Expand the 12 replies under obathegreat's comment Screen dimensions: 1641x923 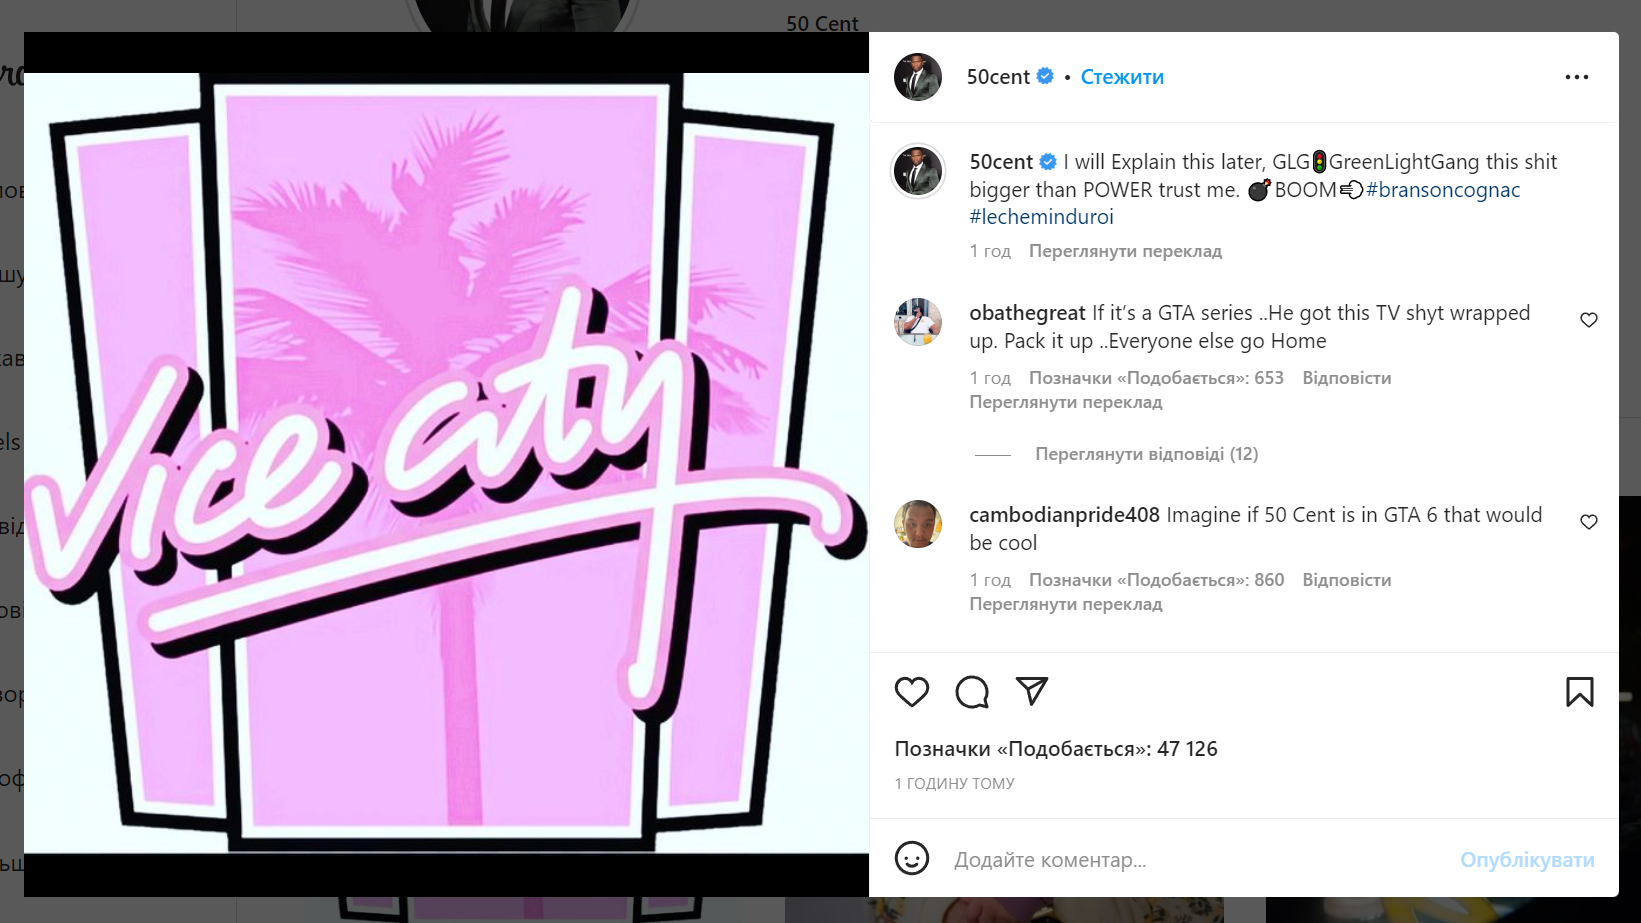point(1146,454)
